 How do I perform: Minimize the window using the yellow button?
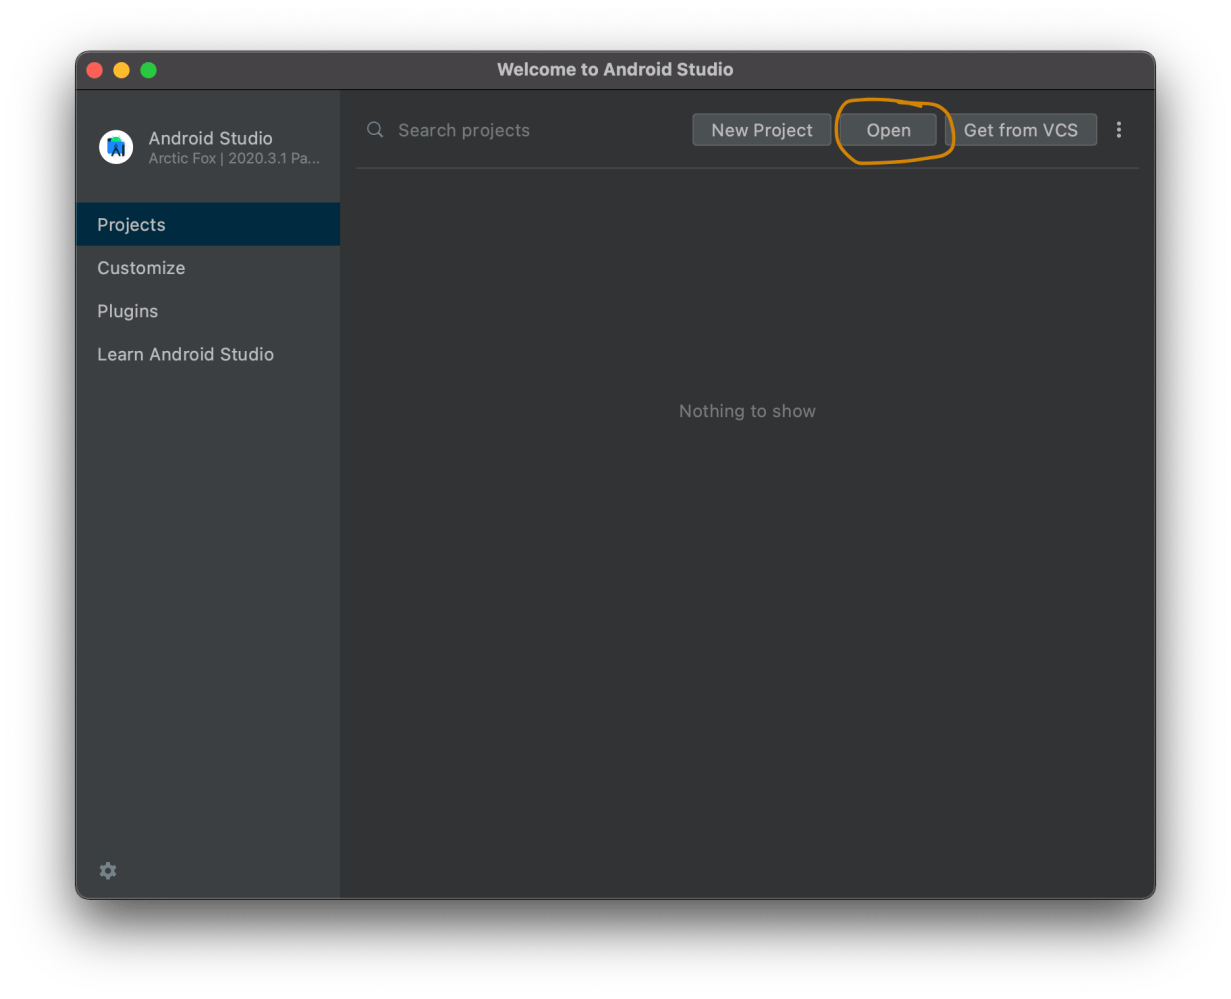pos(121,70)
